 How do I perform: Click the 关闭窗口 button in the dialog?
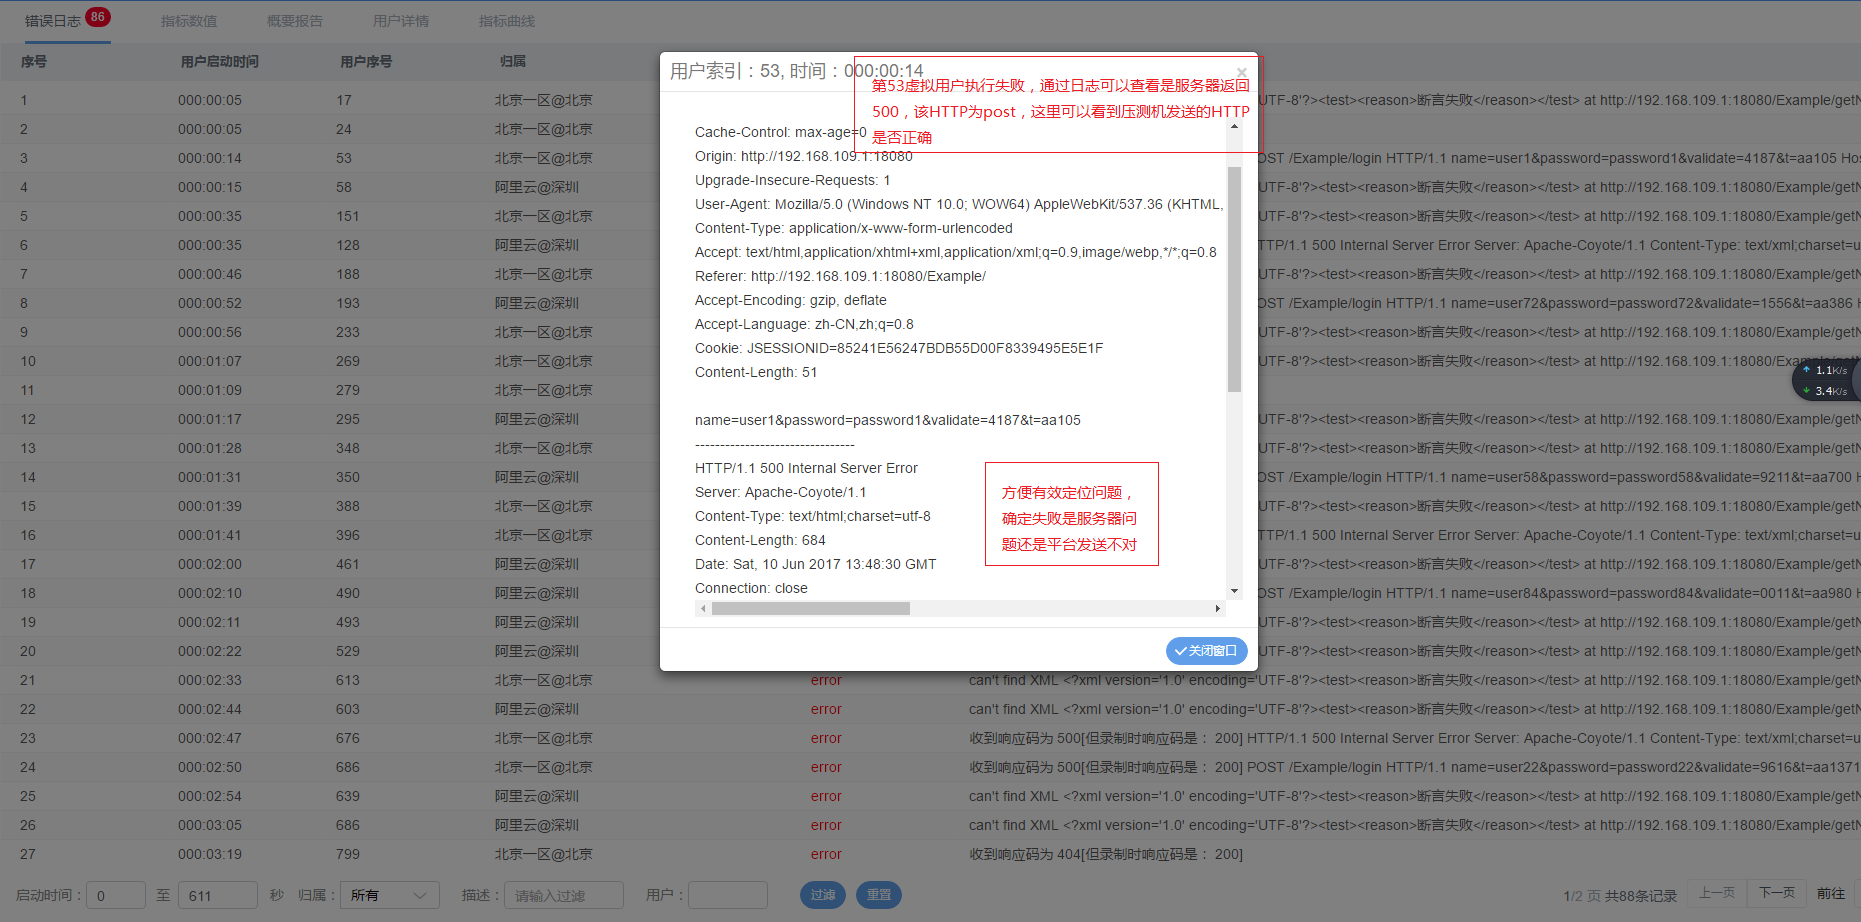[1206, 651]
